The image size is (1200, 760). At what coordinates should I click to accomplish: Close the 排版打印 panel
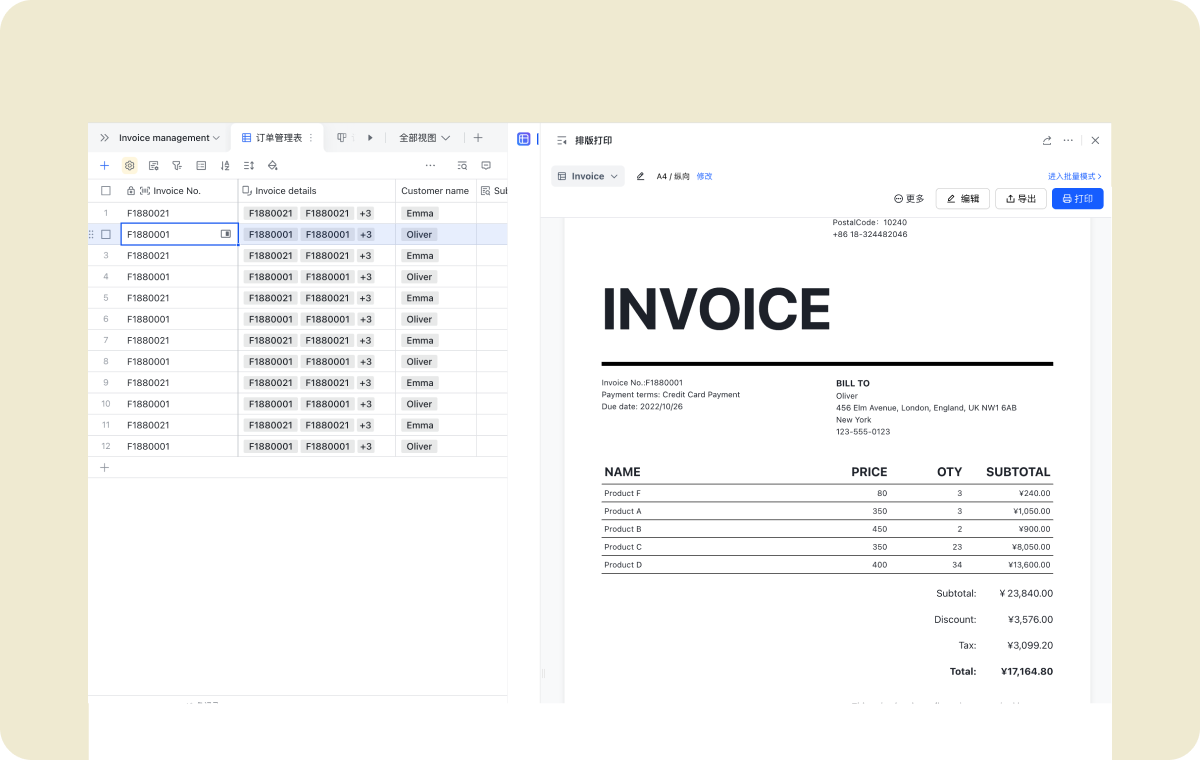(1095, 141)
